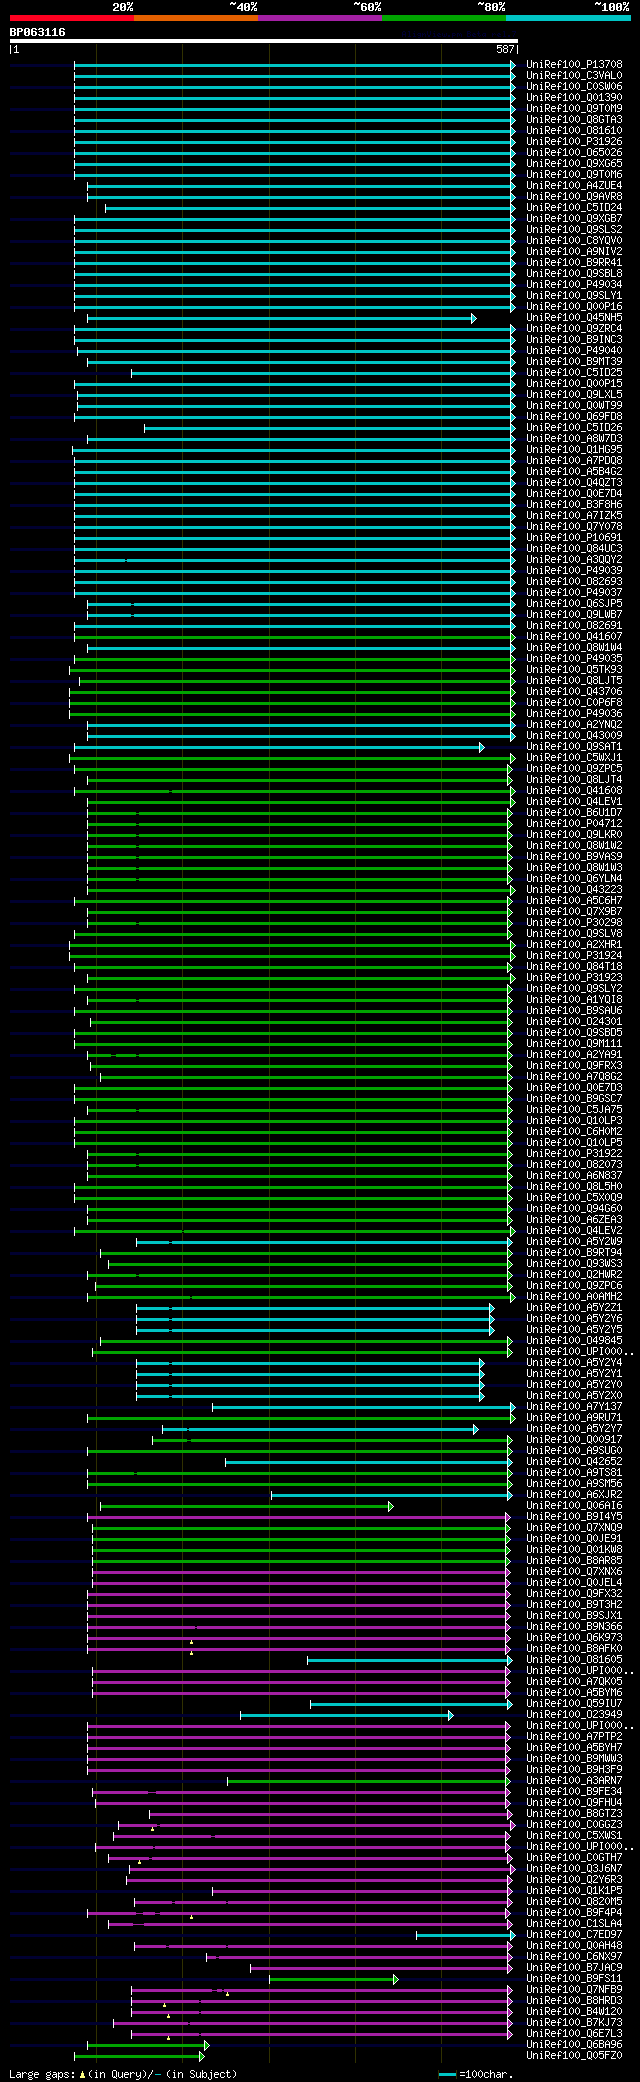The height and width of the screenshot is (2082, 640).
Task: Select label UniRef100_A6XJR2
Action: [574, 1495]
